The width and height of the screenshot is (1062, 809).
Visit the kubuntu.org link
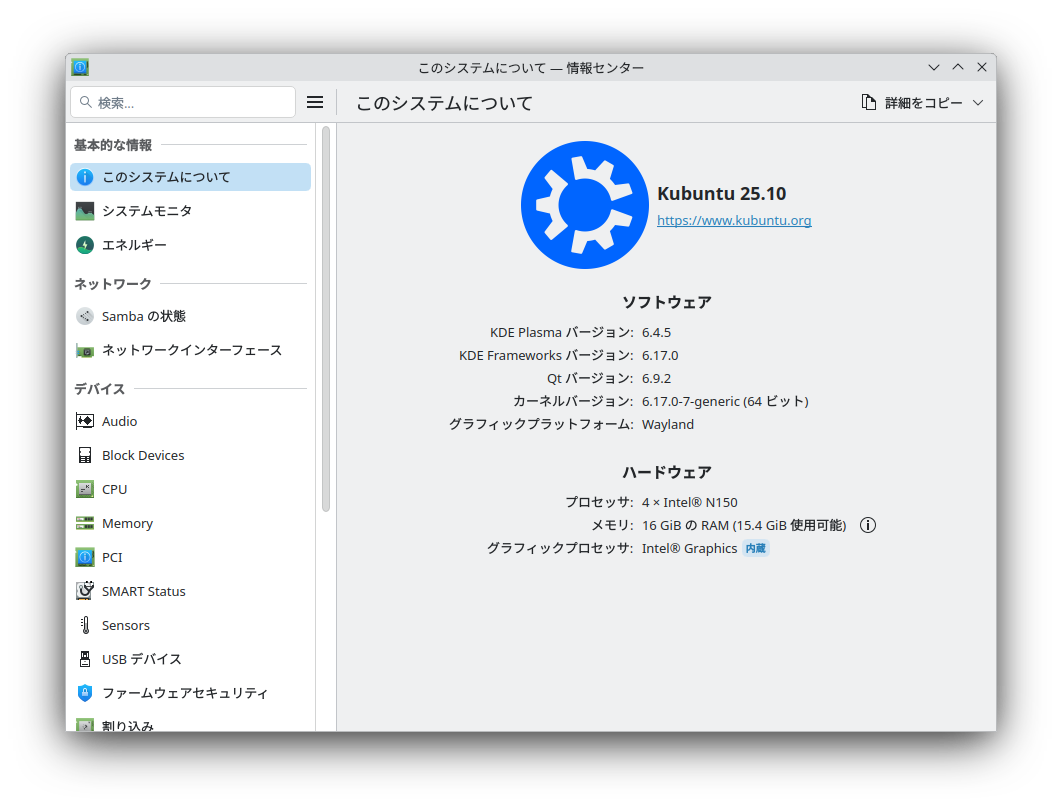[x=734, y=220]
